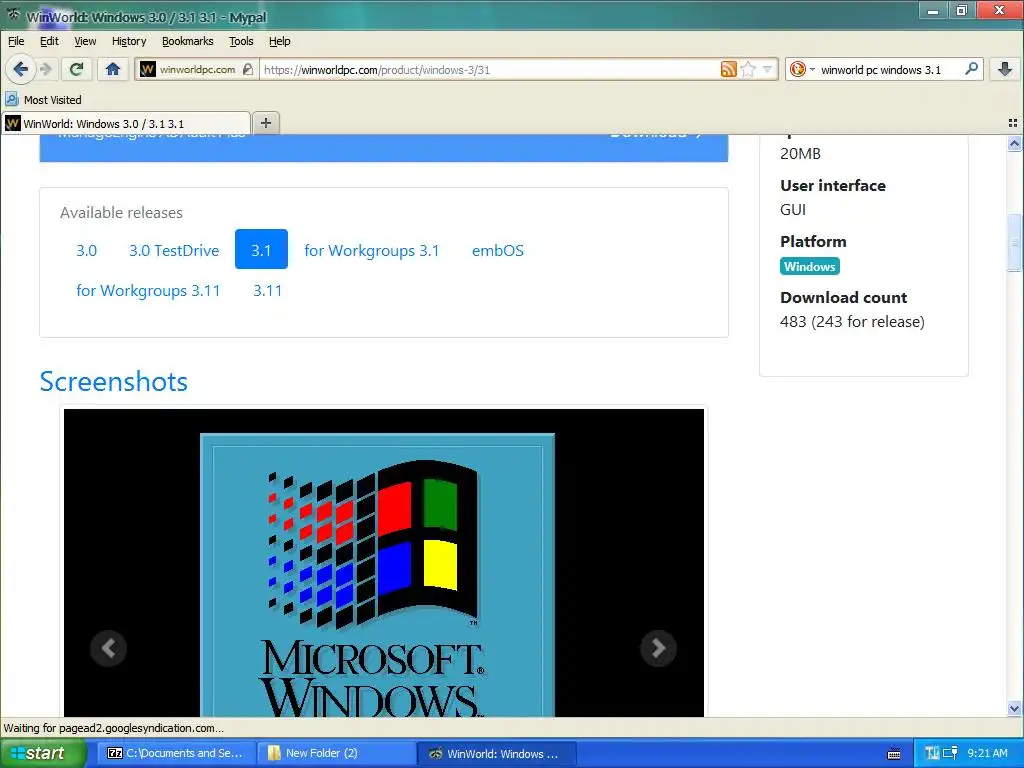
Task: Go to home page via house icon
Action: tap(113, 69)
